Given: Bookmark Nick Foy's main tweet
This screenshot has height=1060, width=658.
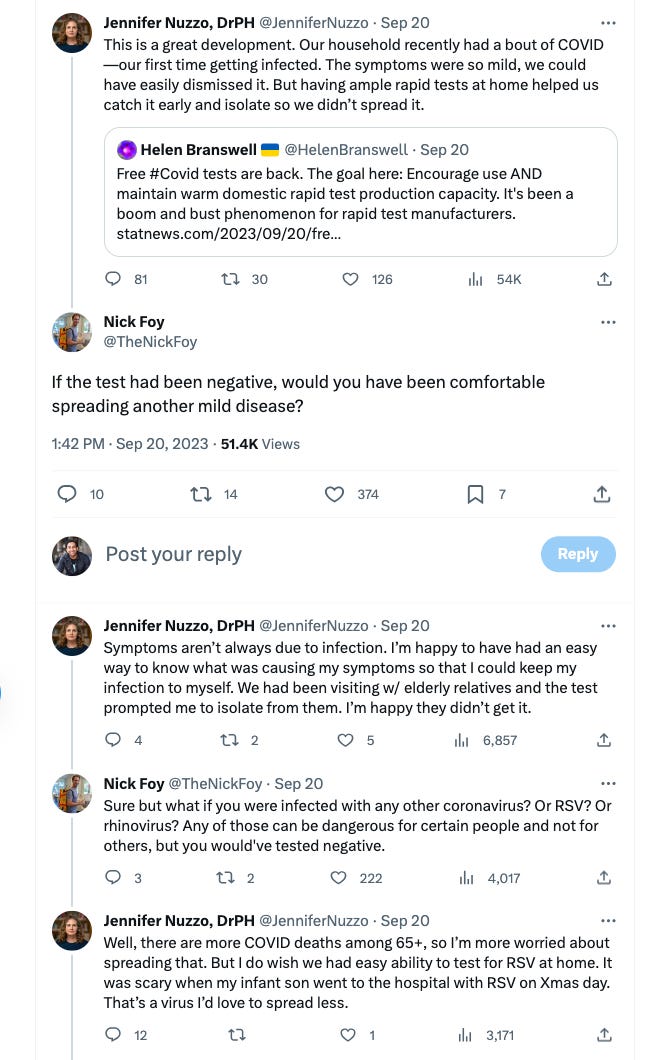Looking at the screenshot, I should click(x=476, y=494).
